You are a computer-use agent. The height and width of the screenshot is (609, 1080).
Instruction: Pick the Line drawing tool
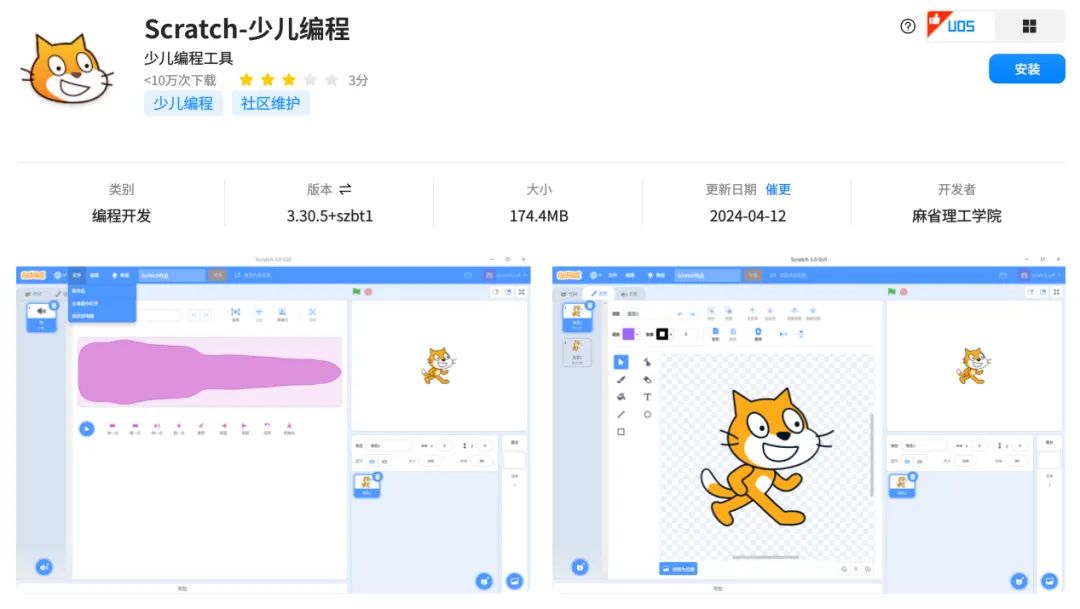[621, 415]
